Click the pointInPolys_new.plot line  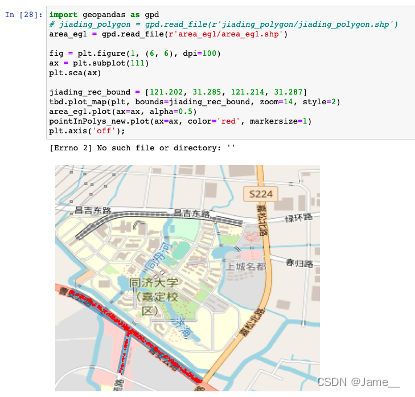[180, 121]
